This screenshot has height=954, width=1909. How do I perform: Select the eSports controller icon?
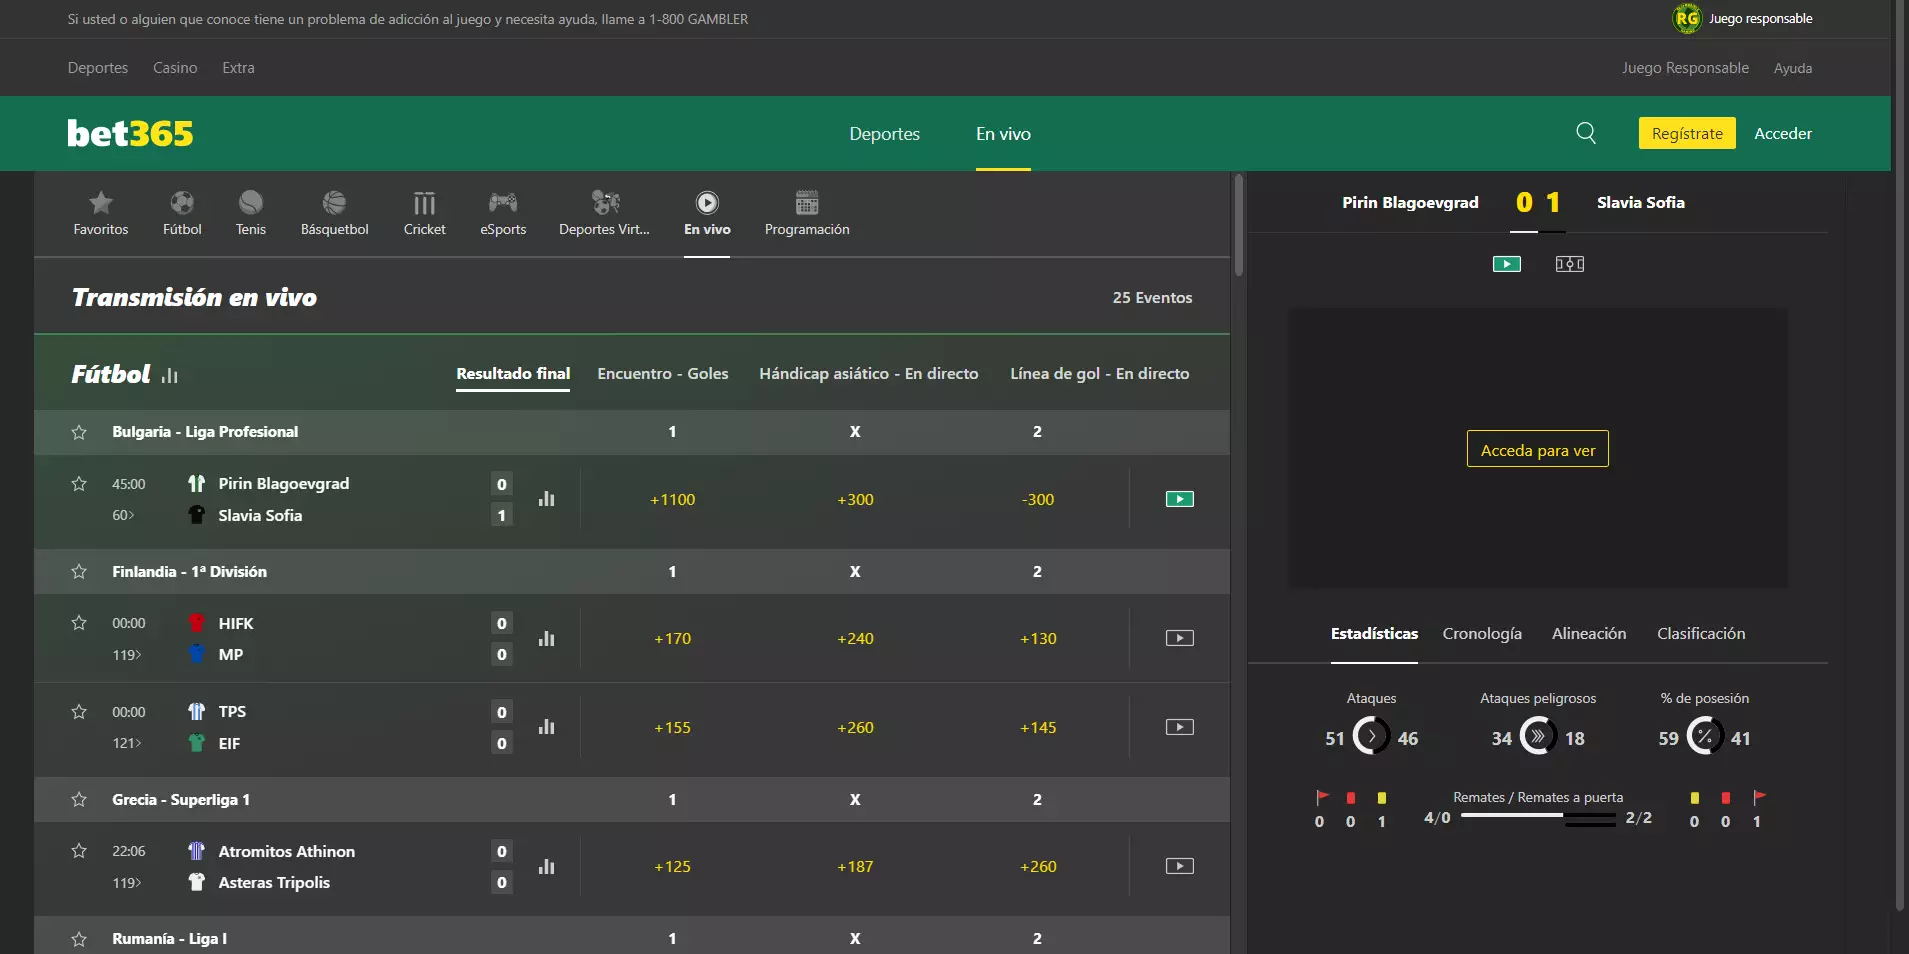coord(503,214)
